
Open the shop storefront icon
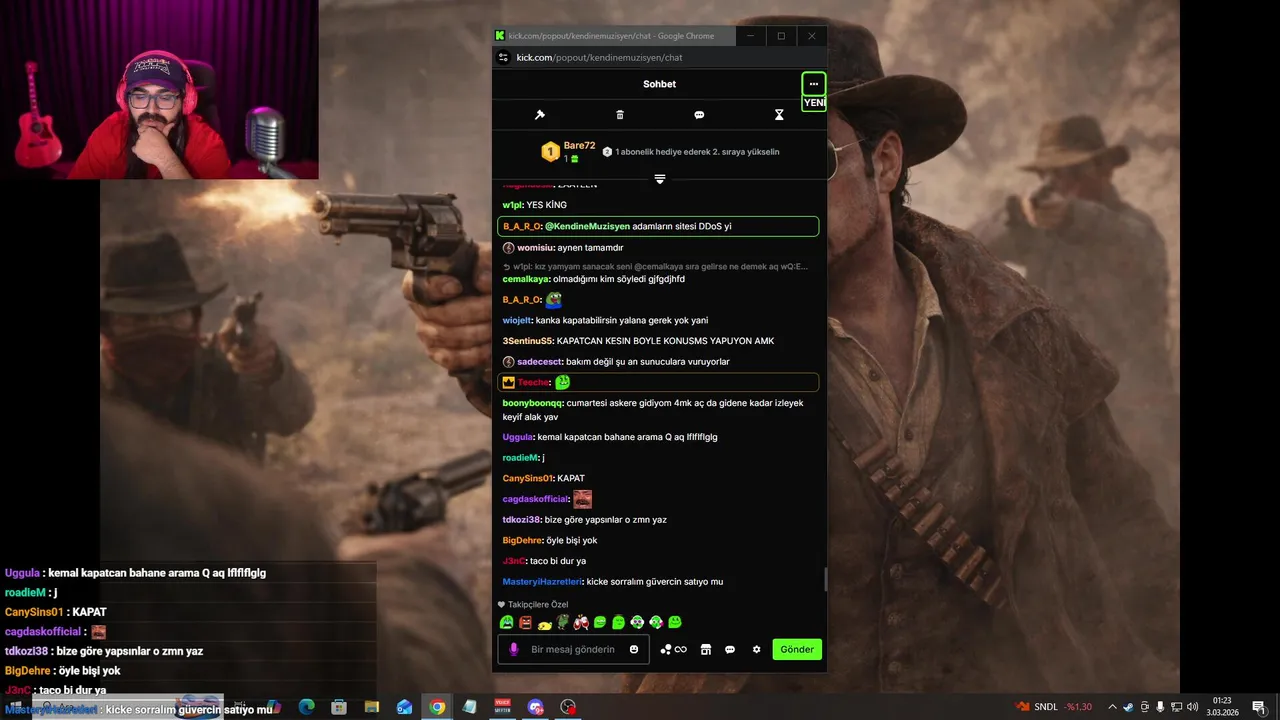tap(706, 649)
